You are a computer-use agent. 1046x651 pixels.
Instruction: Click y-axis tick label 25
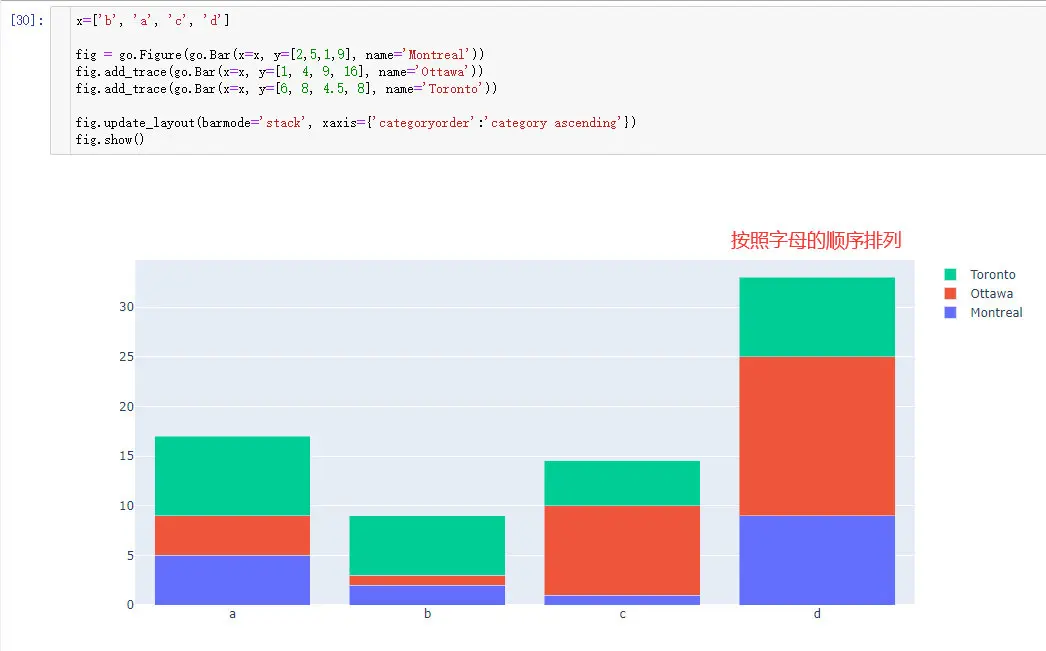tap(126, 357)
